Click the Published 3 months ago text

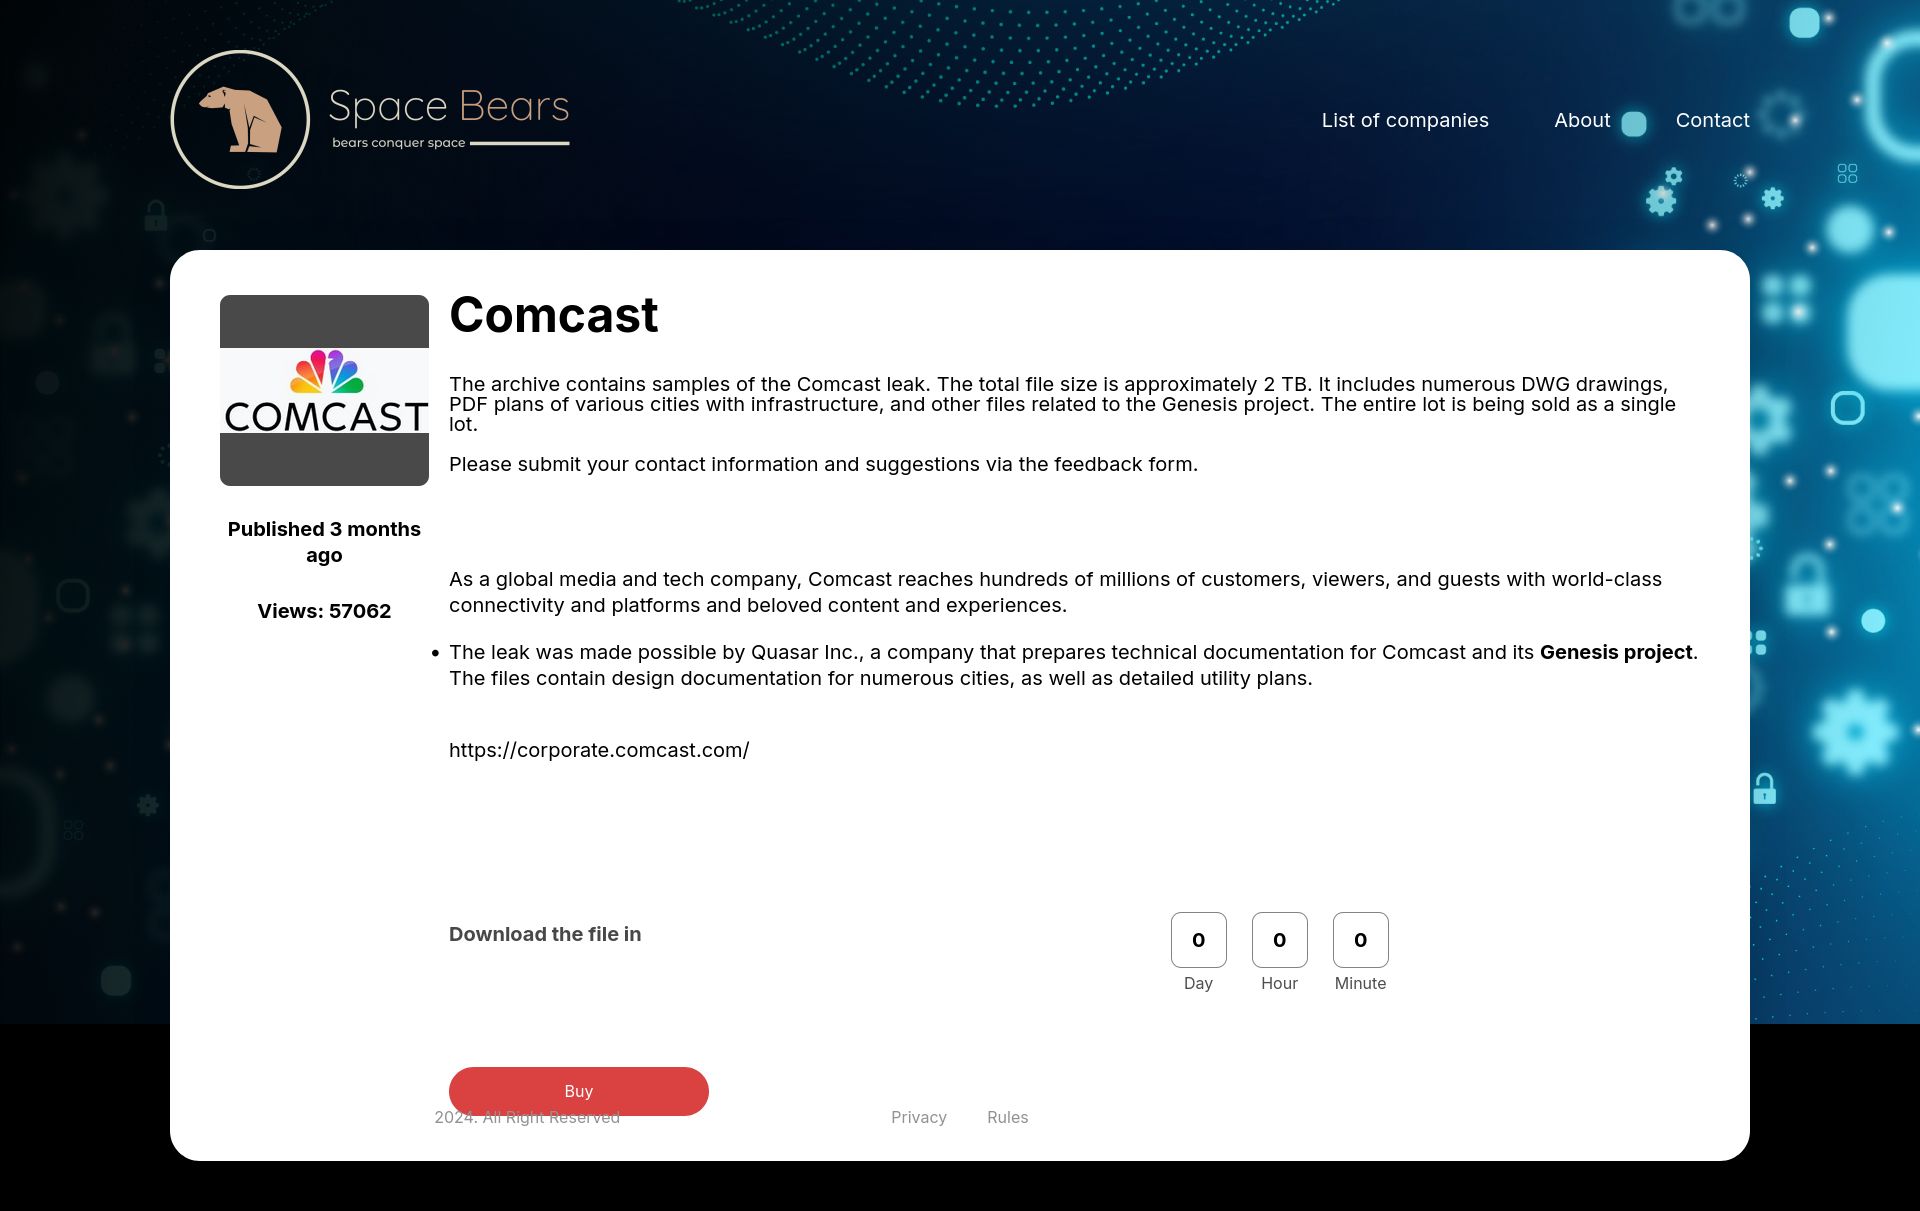[x=324, y=542]
